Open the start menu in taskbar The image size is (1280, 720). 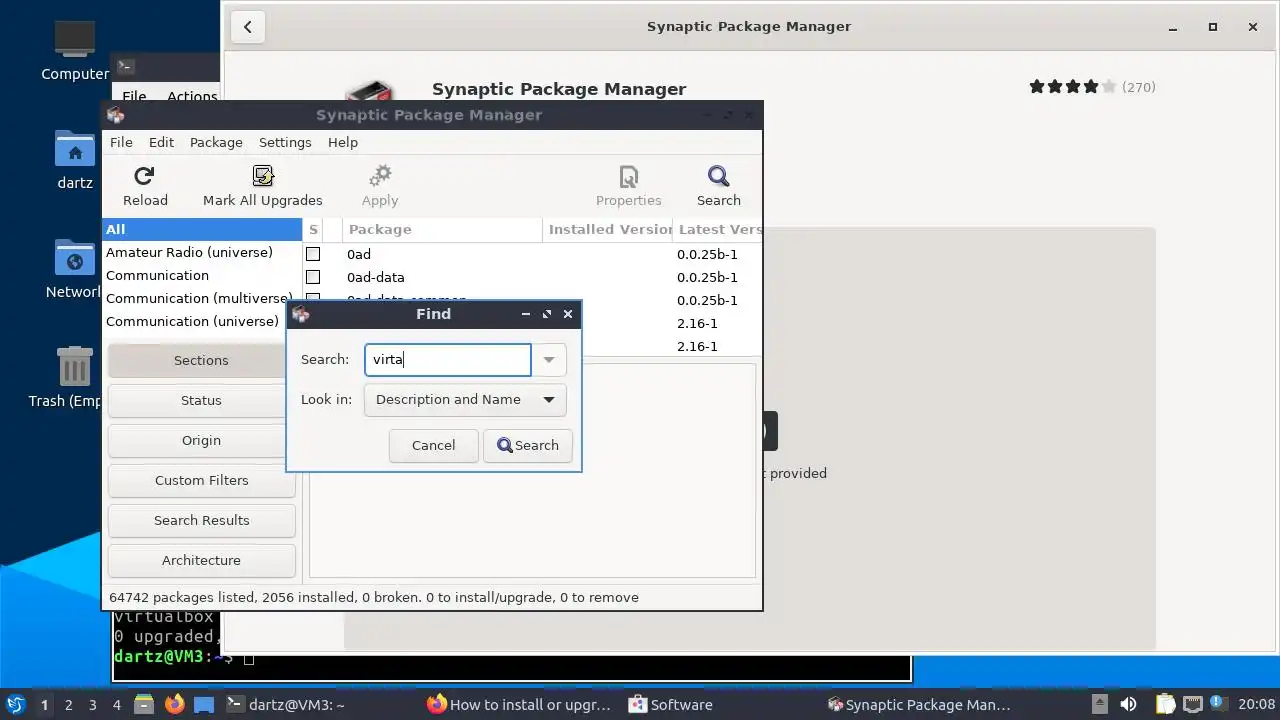(15, 705)
